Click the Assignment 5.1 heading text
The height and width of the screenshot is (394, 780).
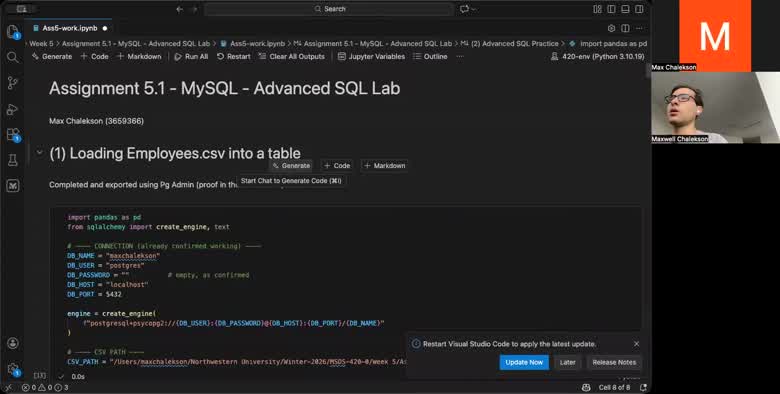coord(224,88)
